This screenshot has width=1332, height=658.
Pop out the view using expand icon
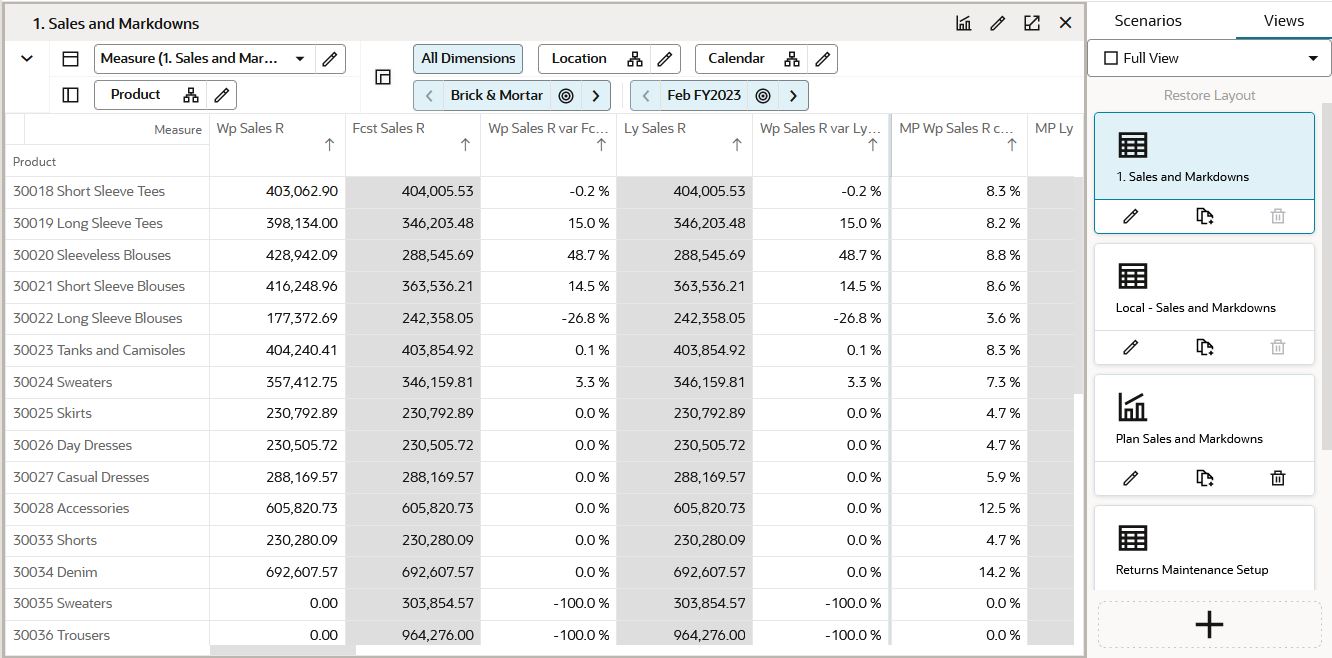pos(1032,23)
